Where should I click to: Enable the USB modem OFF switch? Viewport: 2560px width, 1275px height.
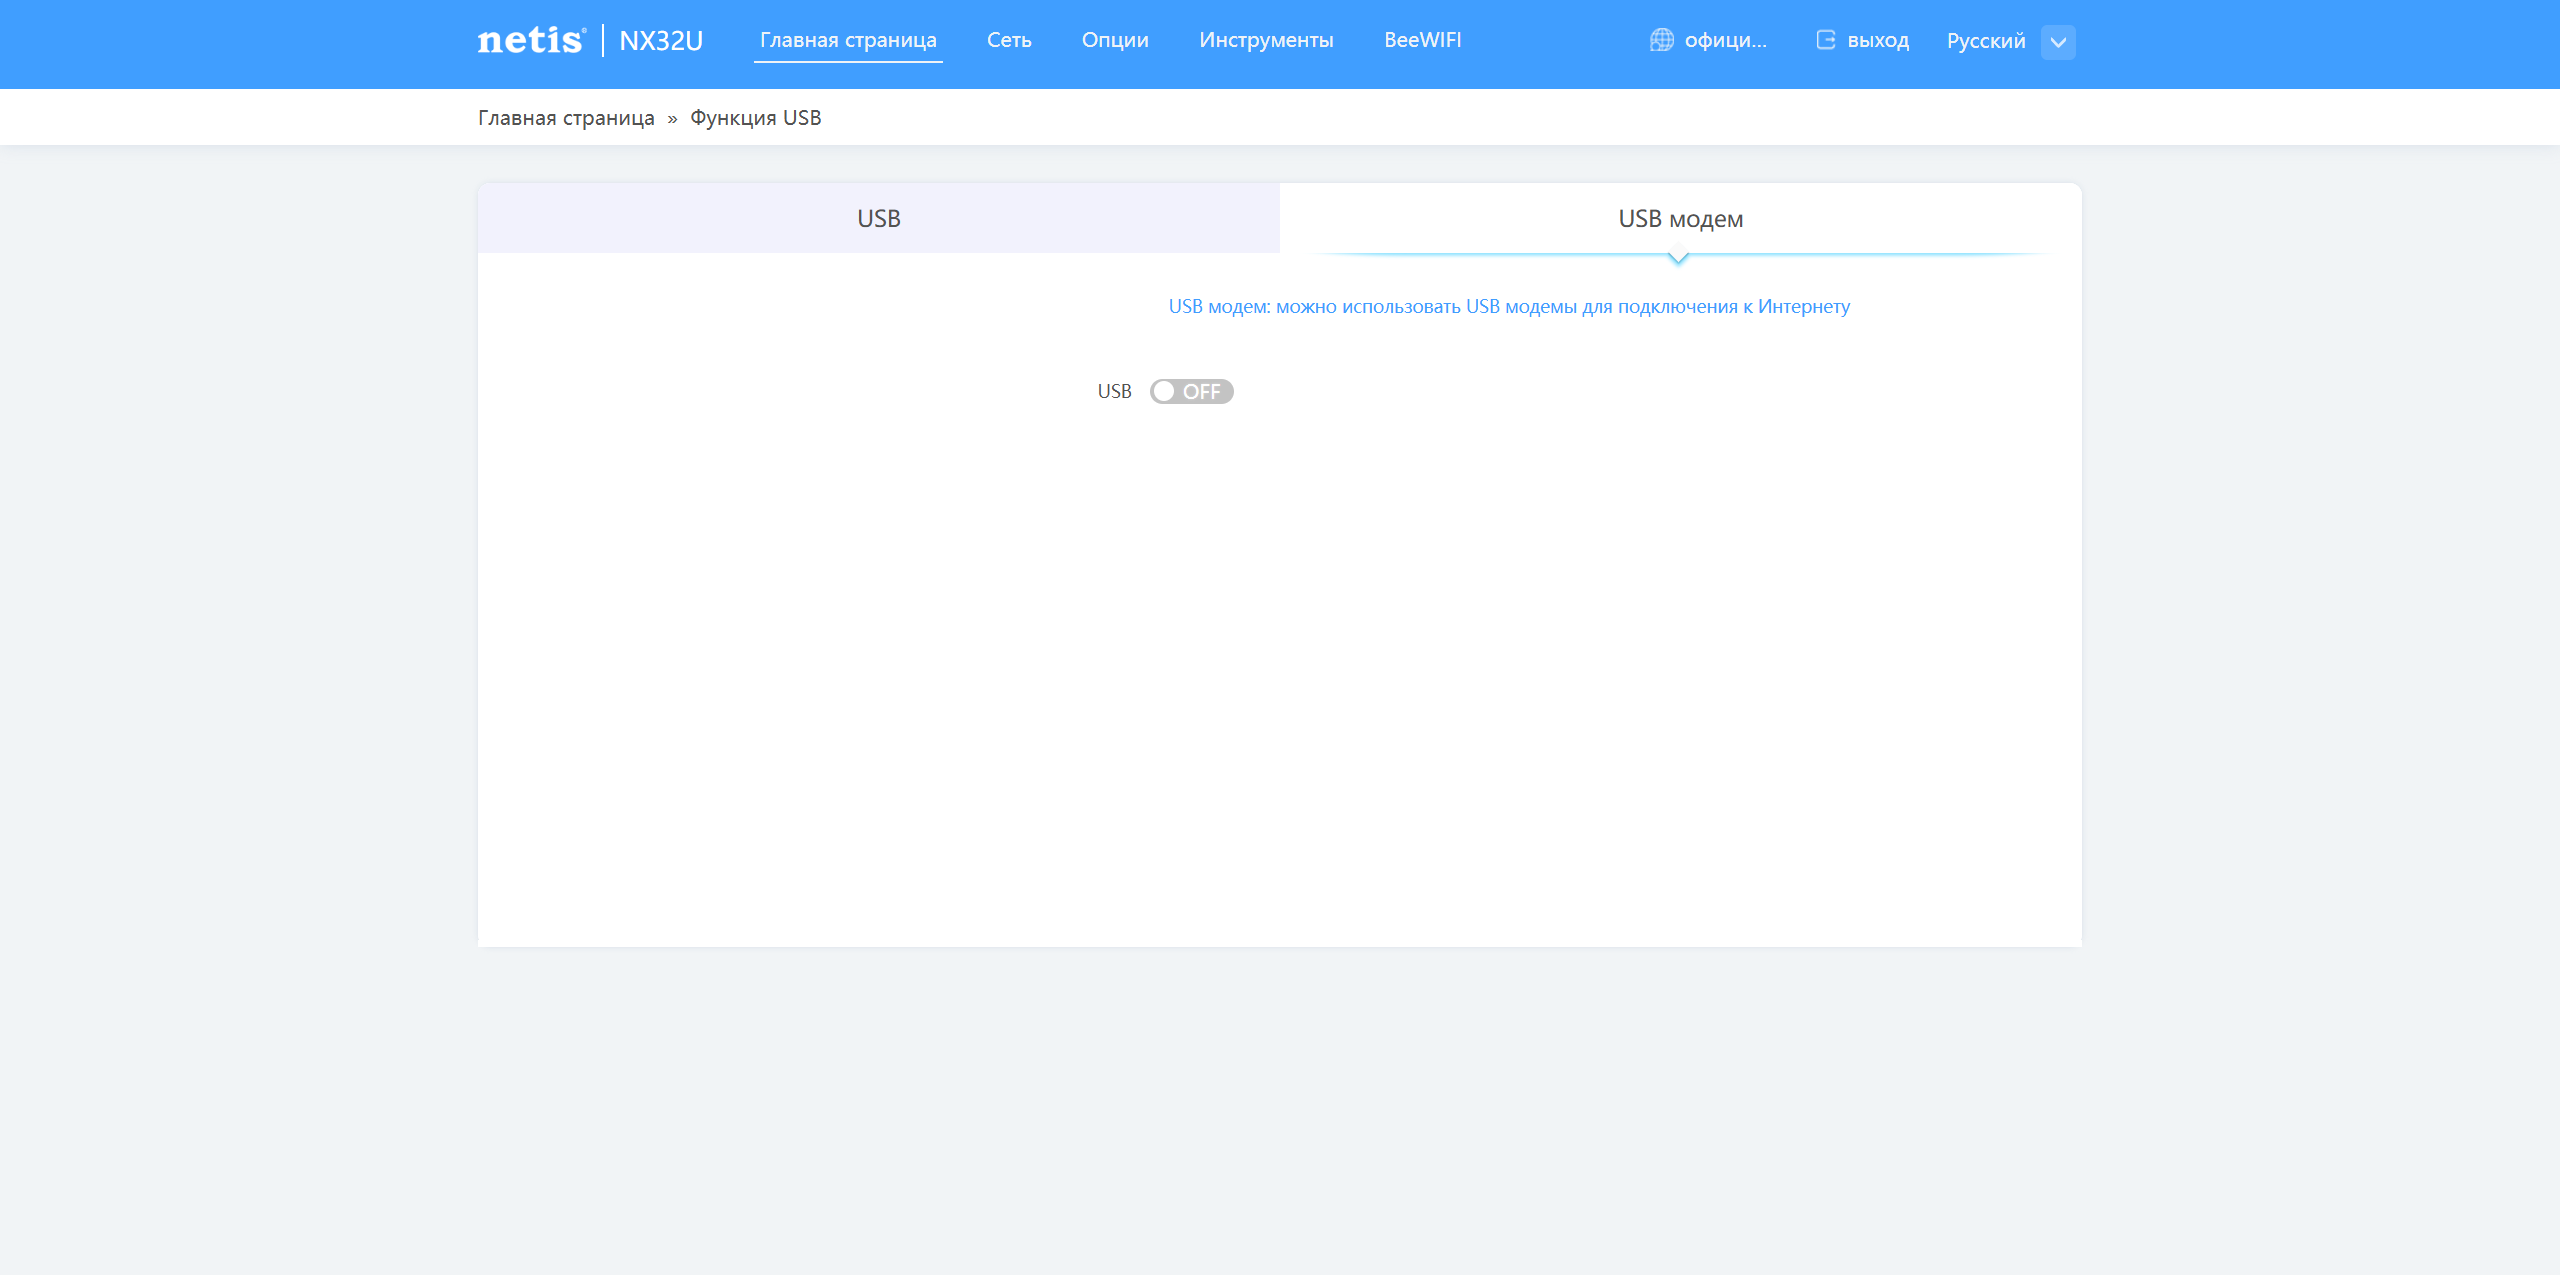[1191, 391]
